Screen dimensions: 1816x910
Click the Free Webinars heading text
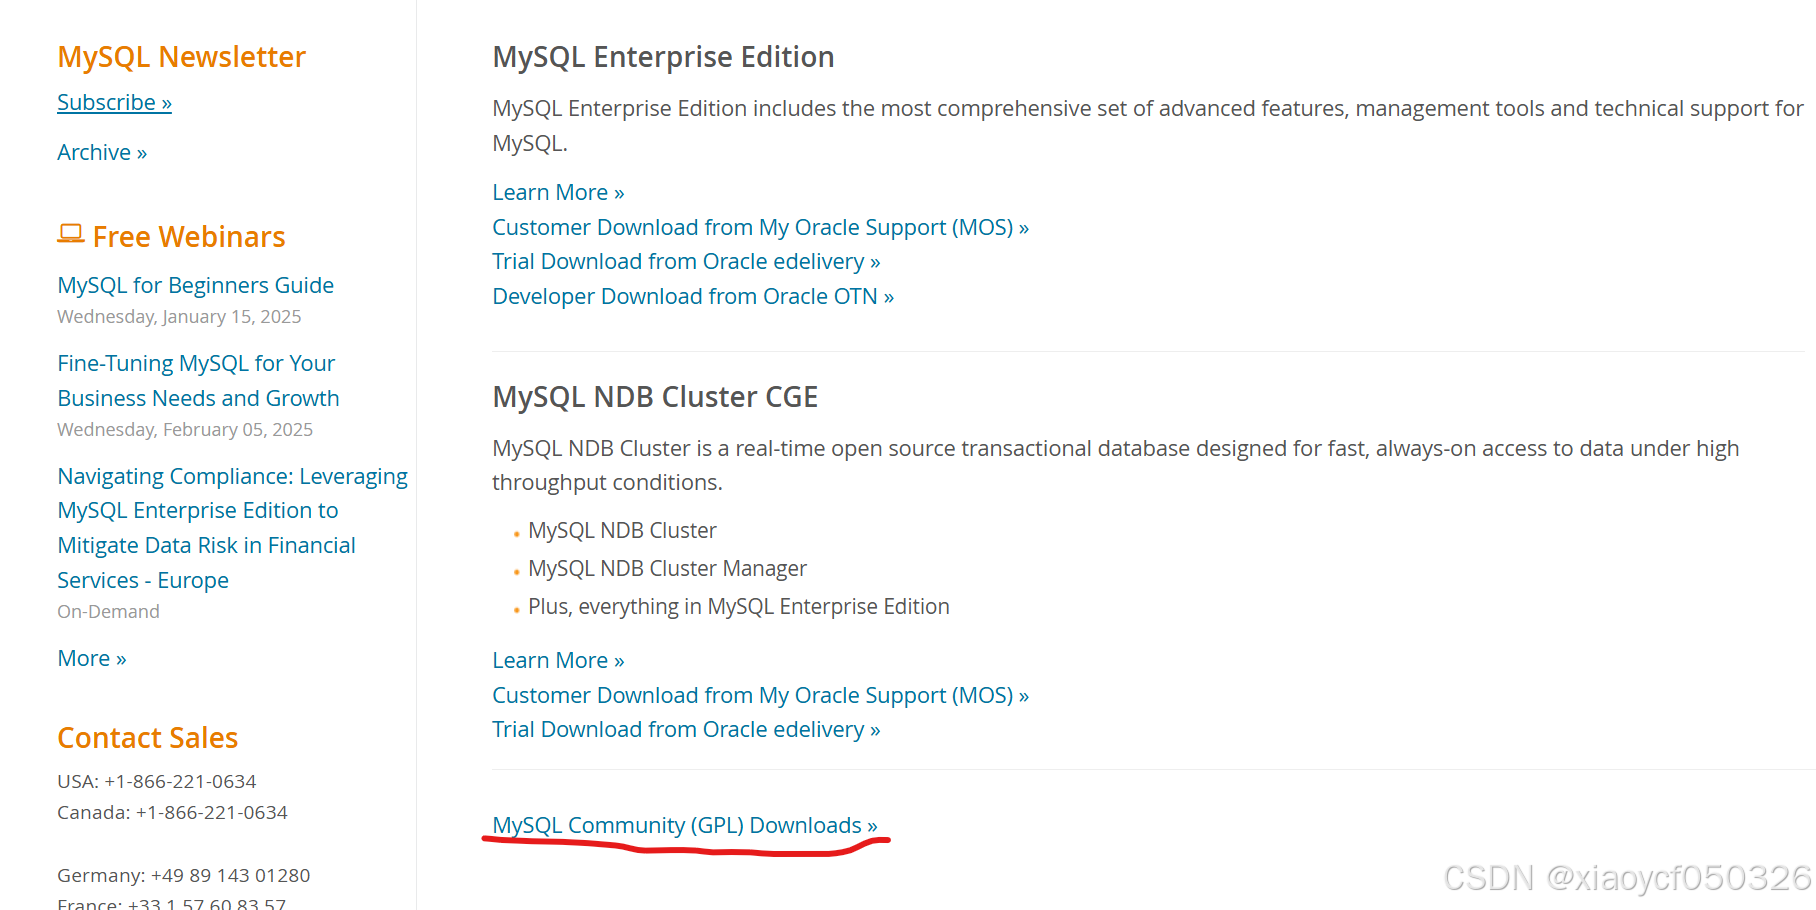pyautogui.click(x=189, y=237)
